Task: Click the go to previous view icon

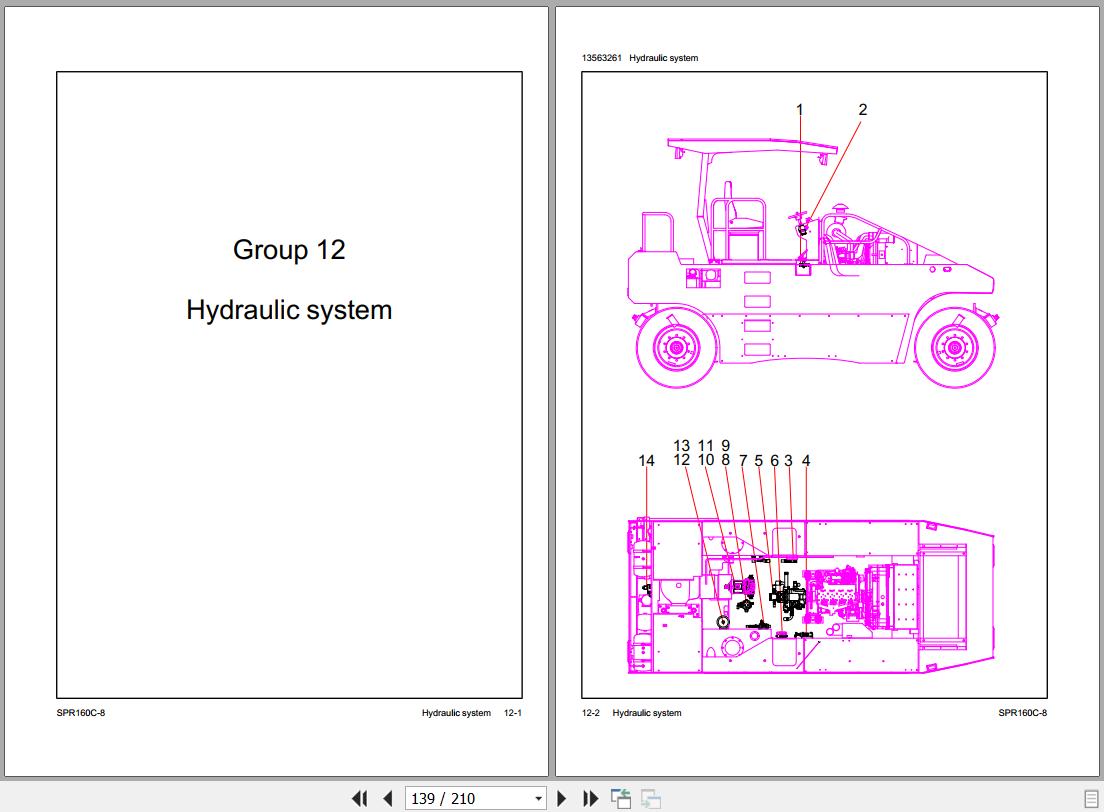Action: [x=621, y=798]
